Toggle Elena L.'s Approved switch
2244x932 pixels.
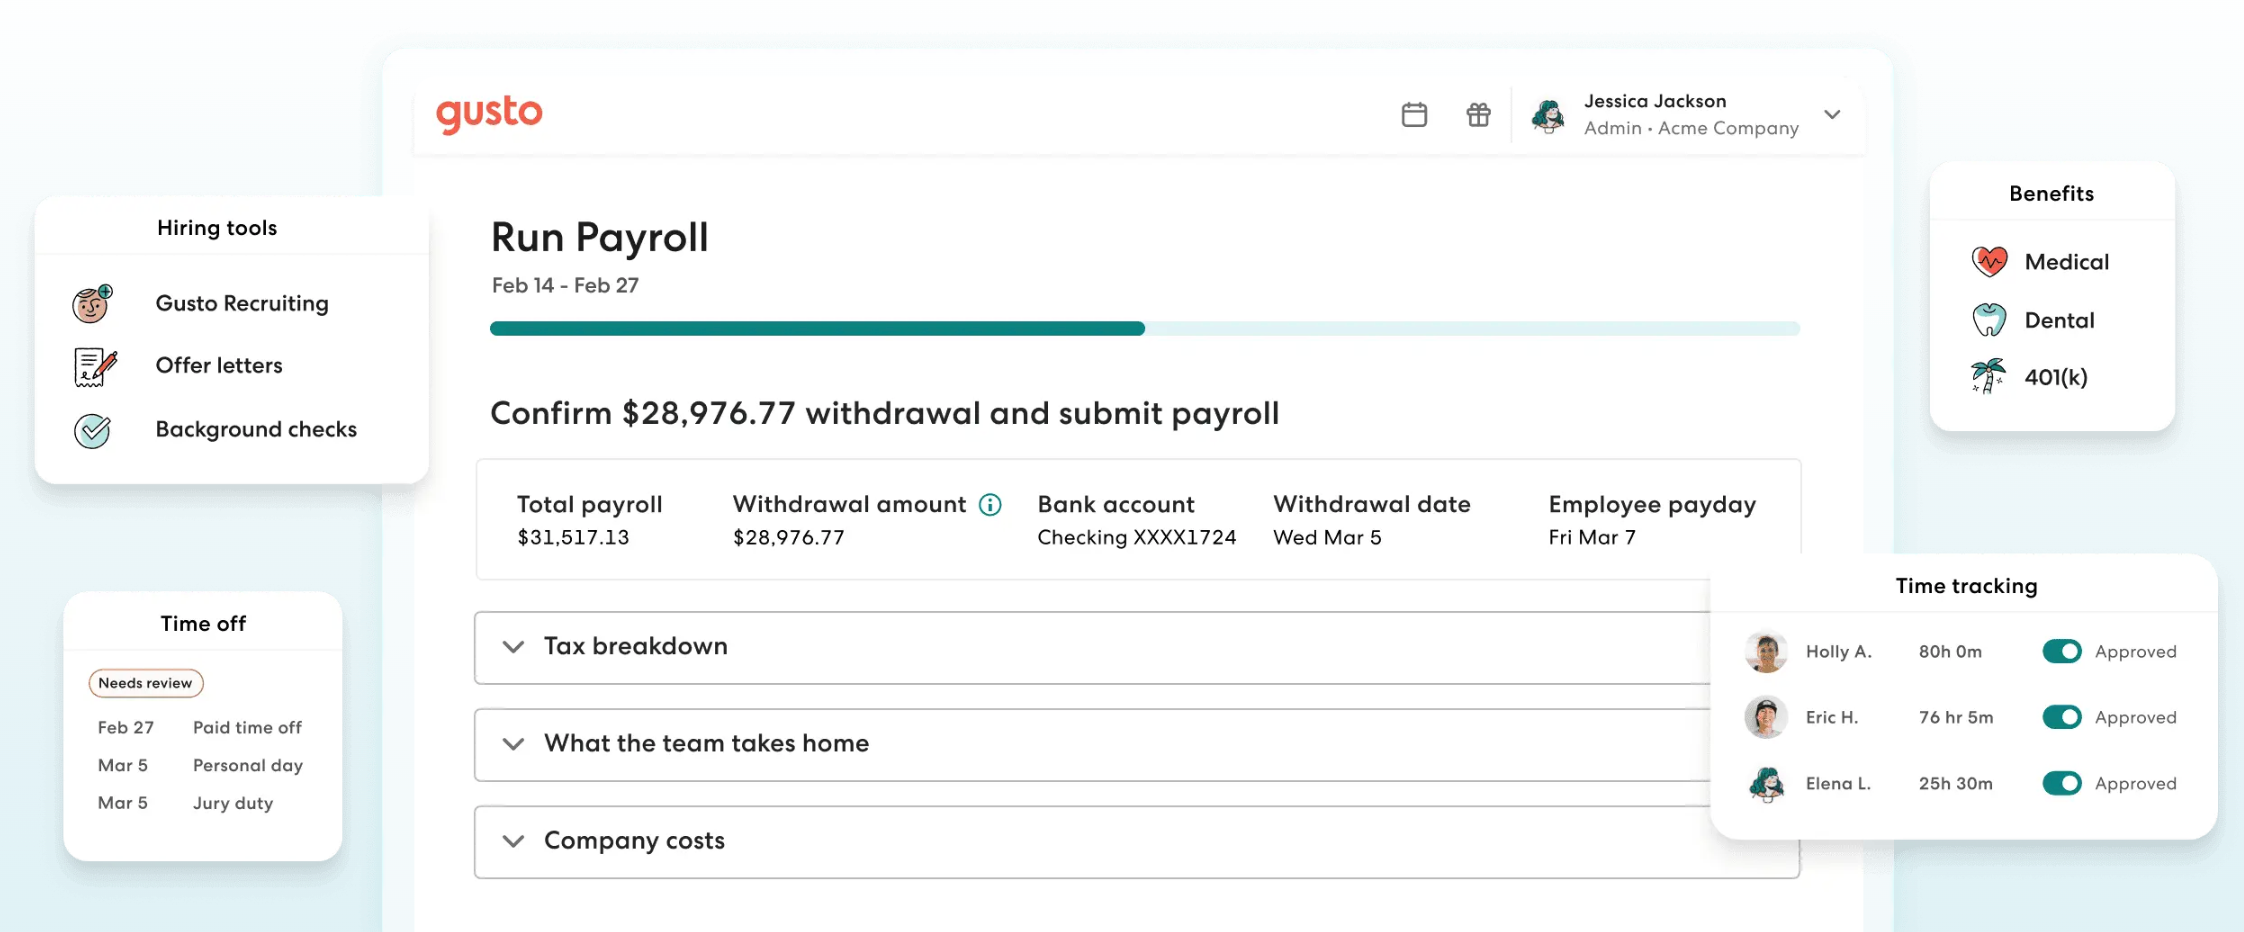[x=2062, y=783]
